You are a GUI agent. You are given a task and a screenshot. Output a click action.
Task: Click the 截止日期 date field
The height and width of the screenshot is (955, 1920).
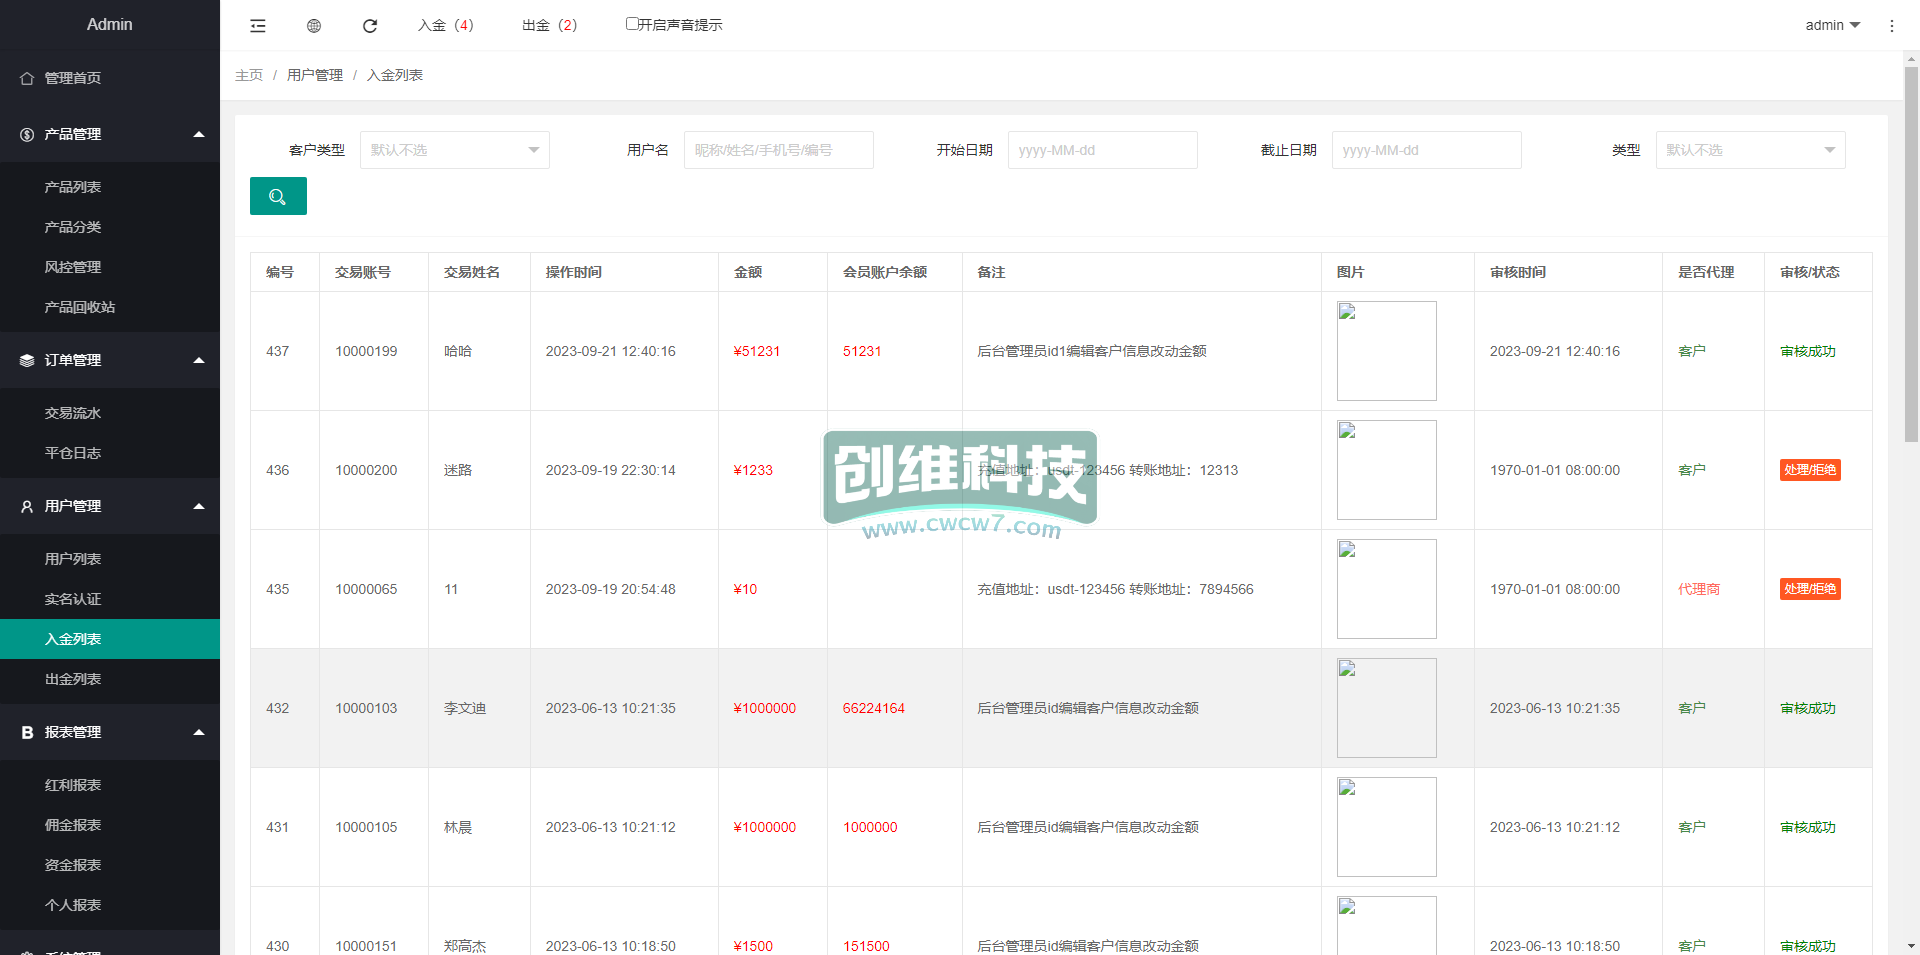tap(1427, 150)
